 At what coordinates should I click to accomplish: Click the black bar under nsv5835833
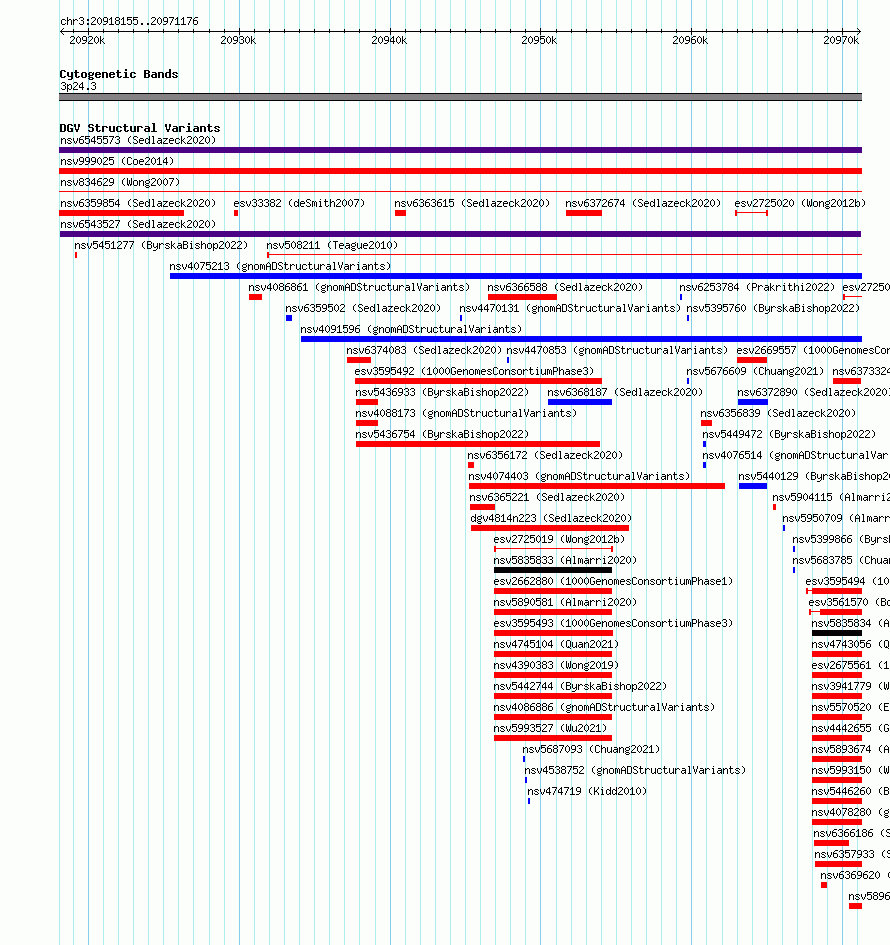tap(553, 570)
